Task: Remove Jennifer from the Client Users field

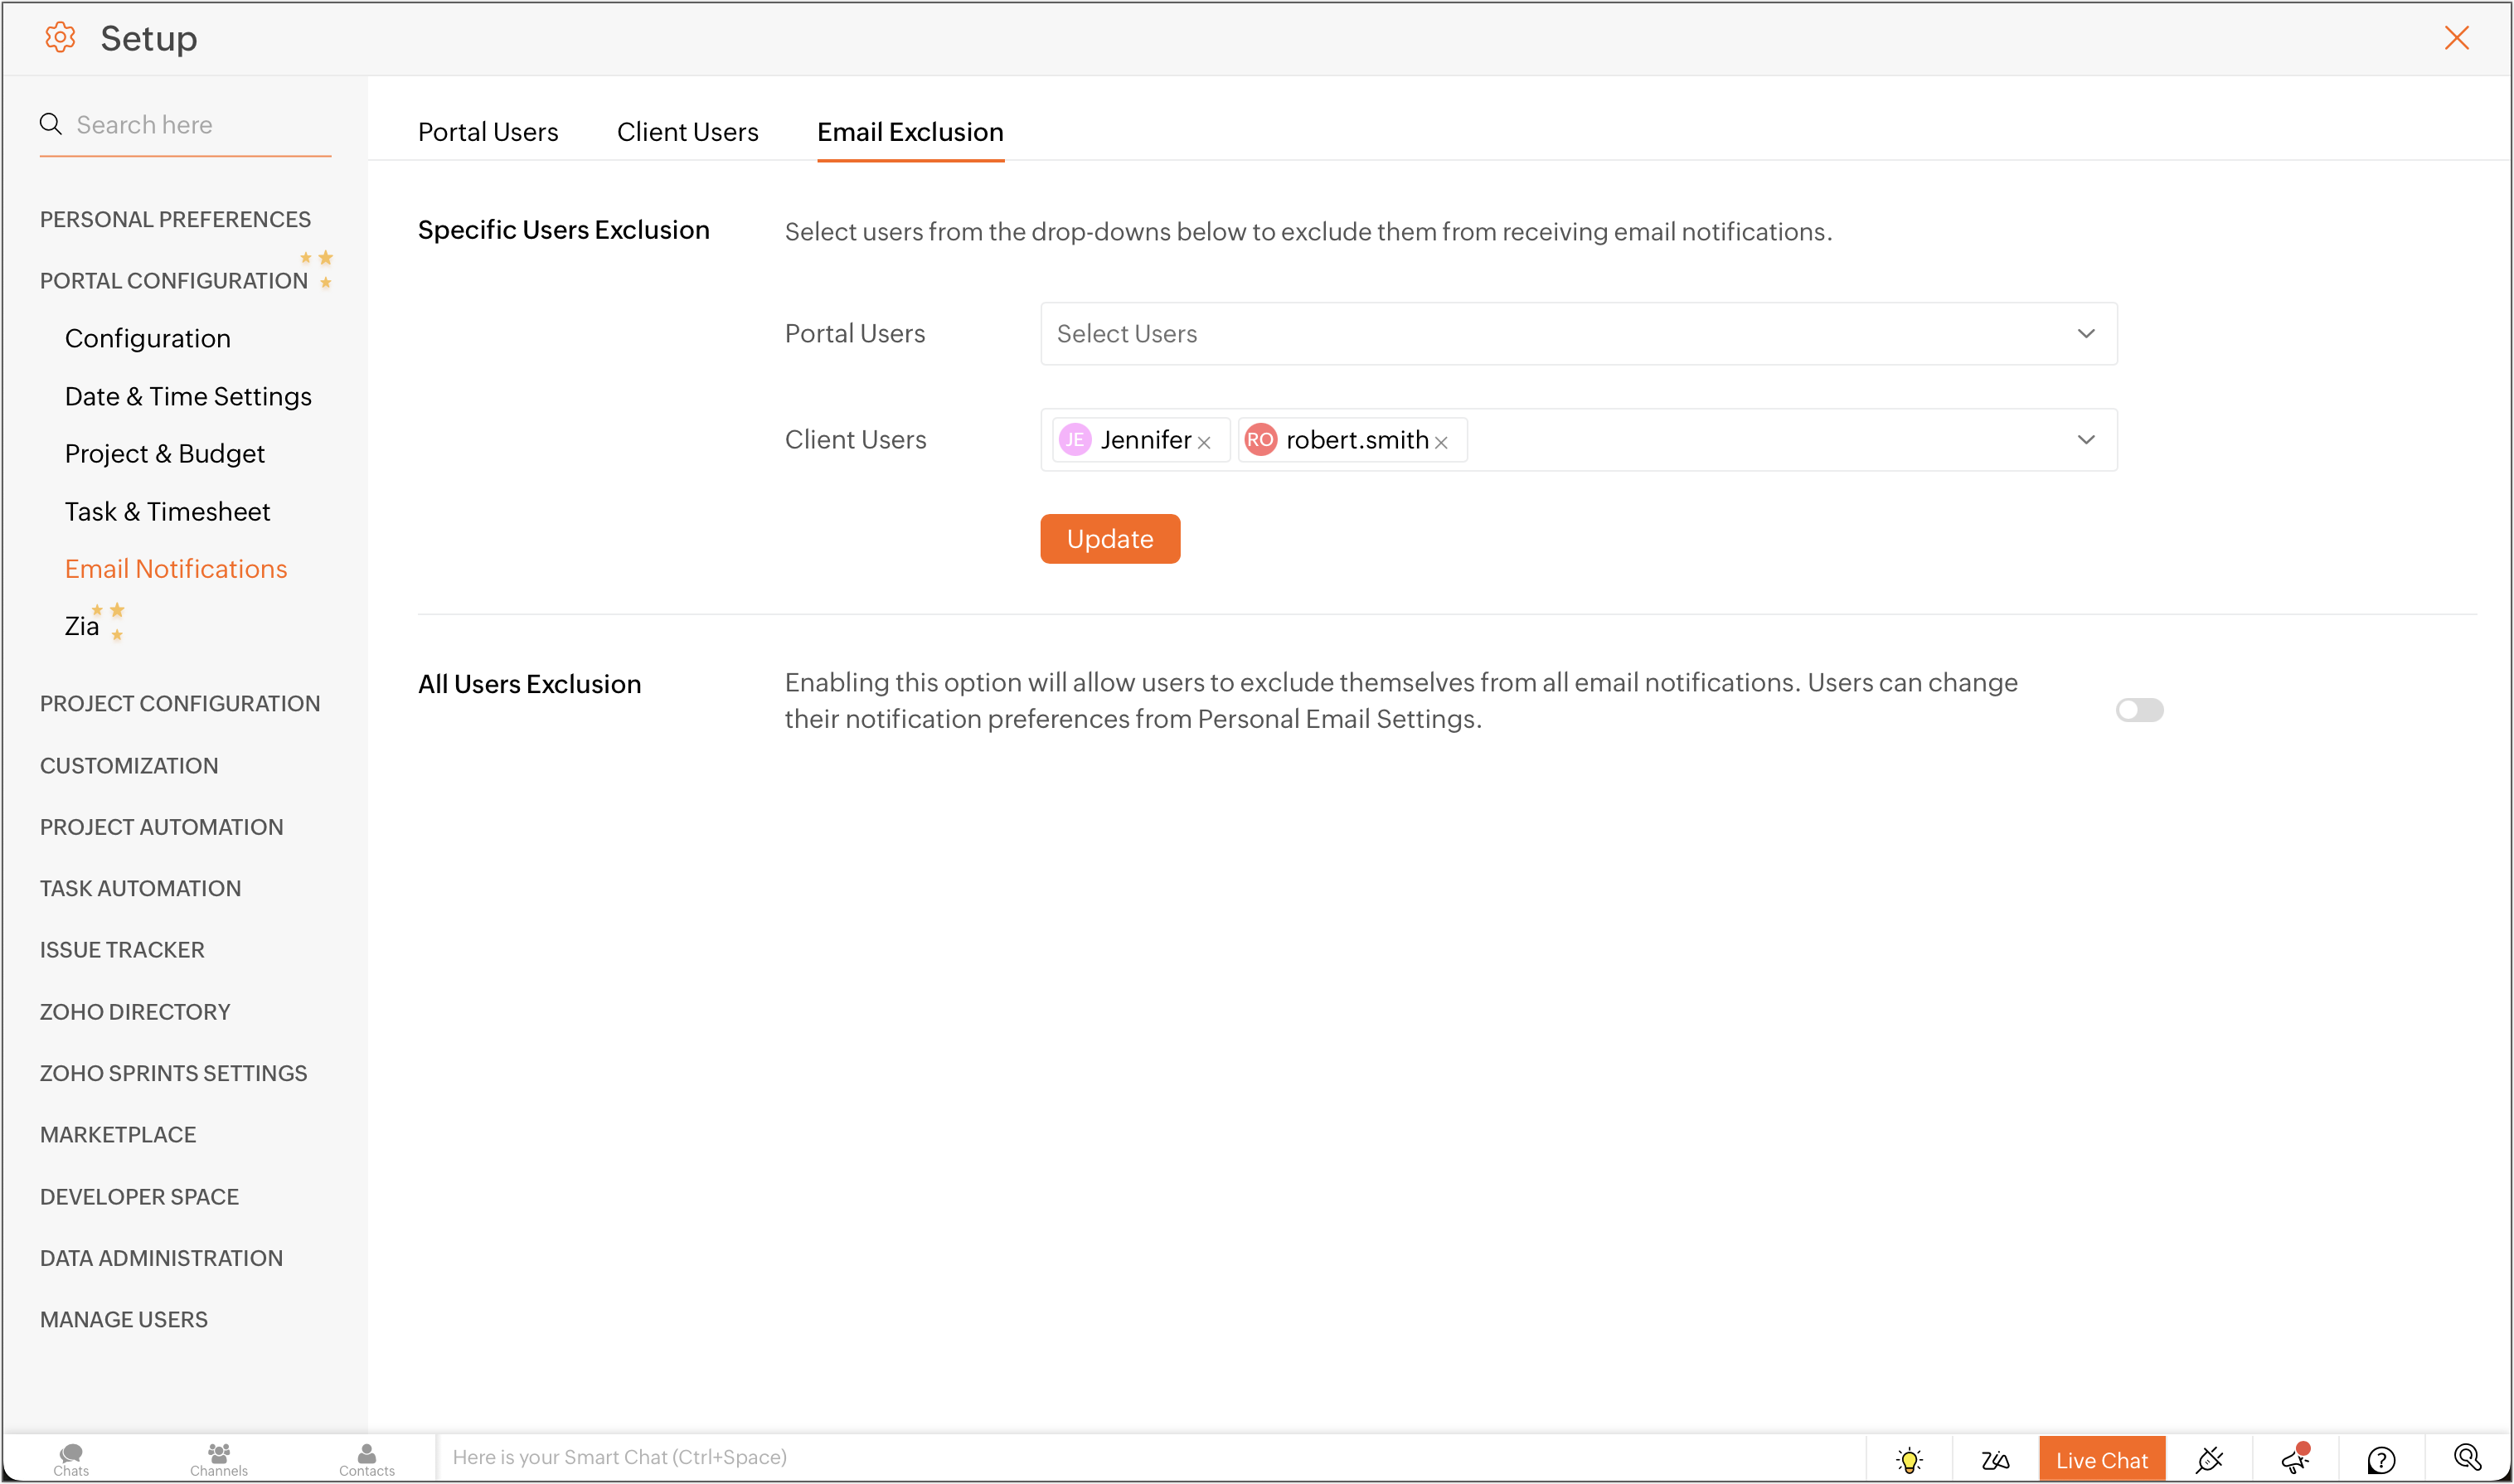Action: click(x=1204, y=442)
